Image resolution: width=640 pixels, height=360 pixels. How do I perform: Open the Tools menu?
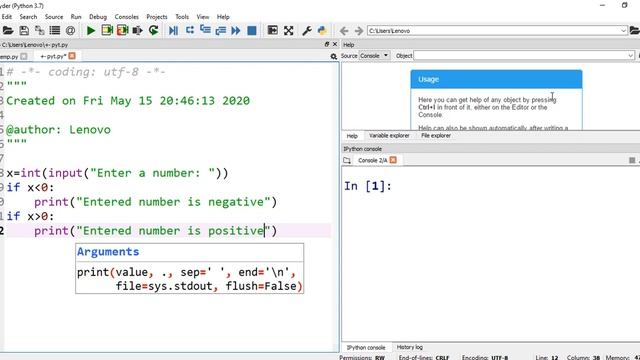click(x=182, y=17)
